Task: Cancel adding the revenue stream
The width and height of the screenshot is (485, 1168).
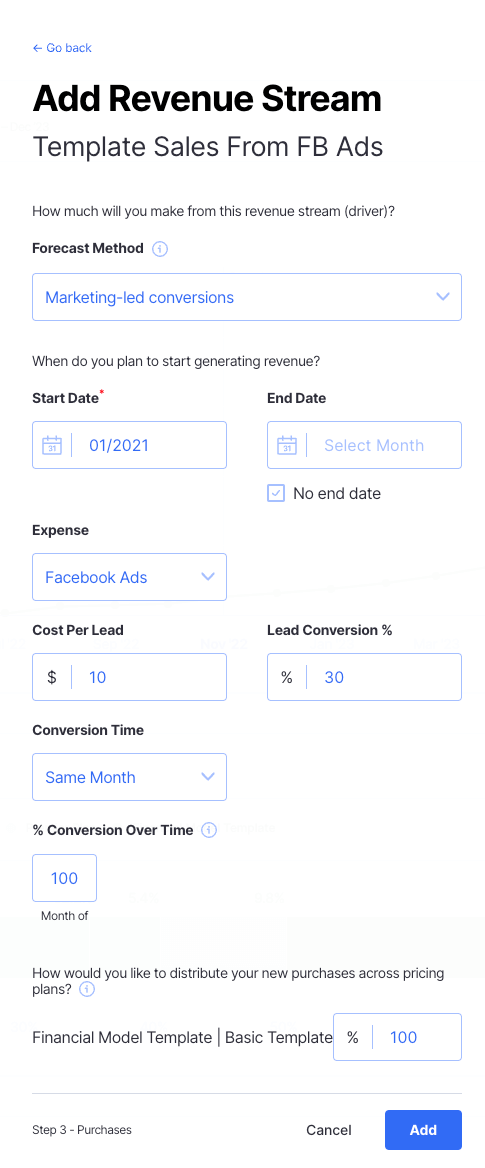Action: 329,1130
